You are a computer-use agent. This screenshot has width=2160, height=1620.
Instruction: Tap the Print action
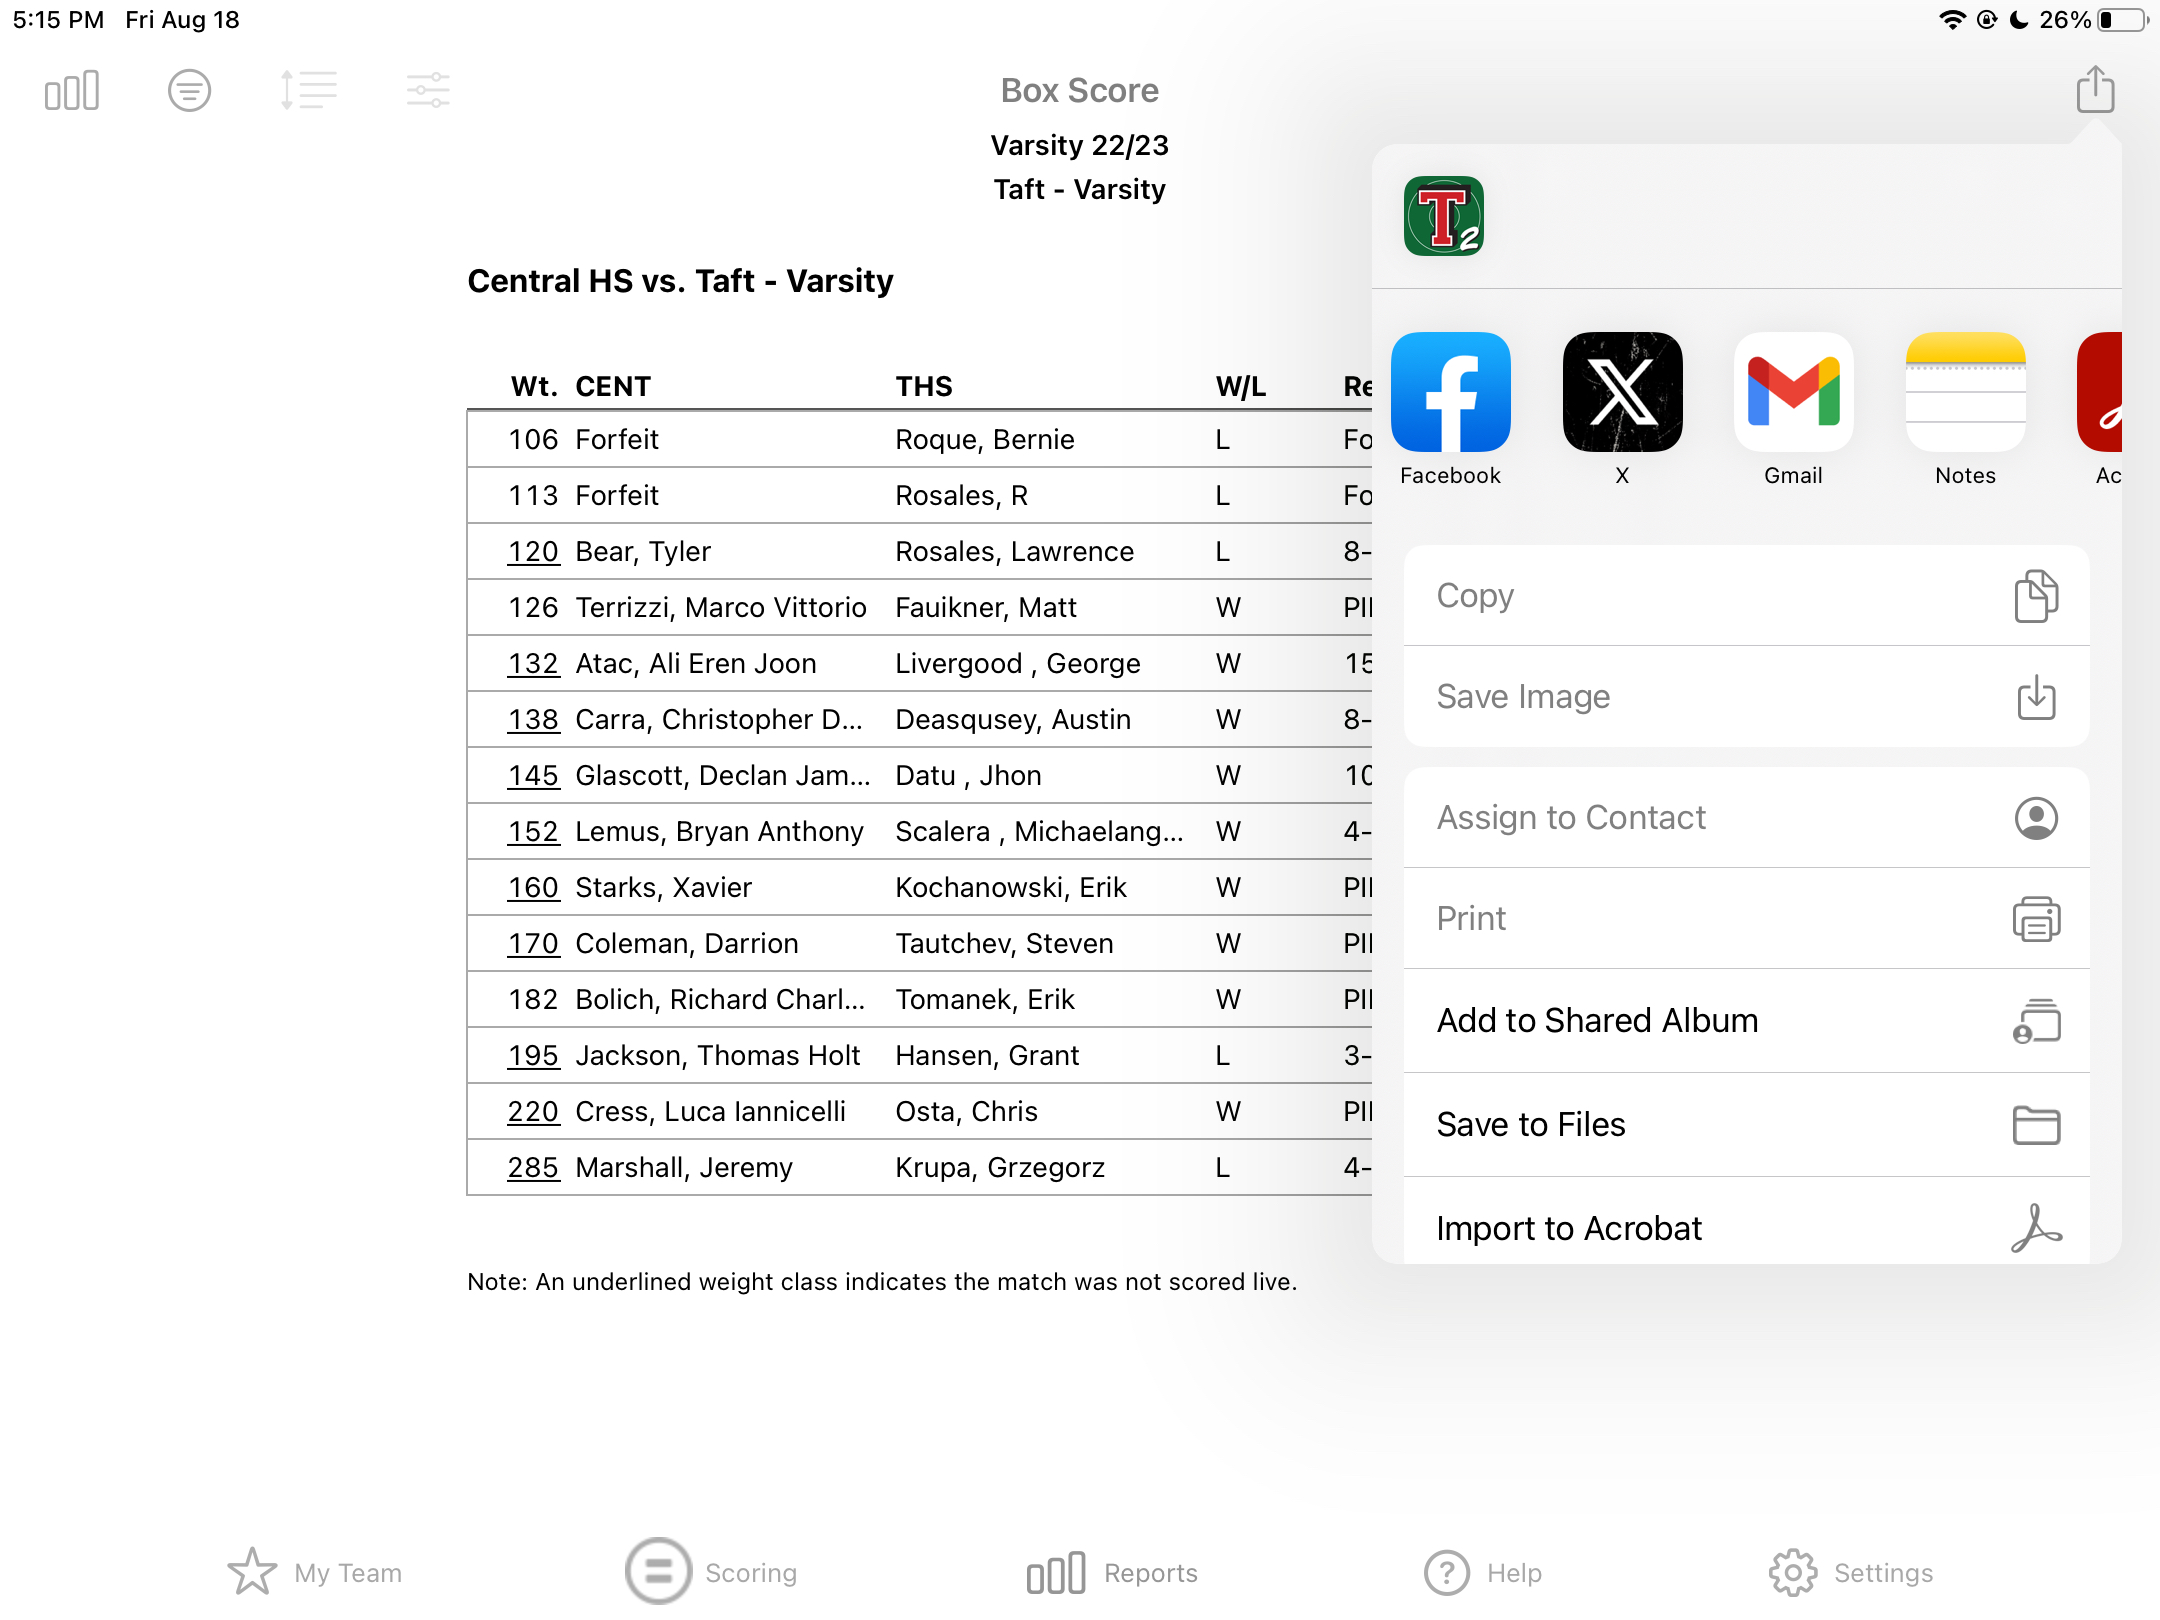pyautogui.click(x=1746, y=918)
